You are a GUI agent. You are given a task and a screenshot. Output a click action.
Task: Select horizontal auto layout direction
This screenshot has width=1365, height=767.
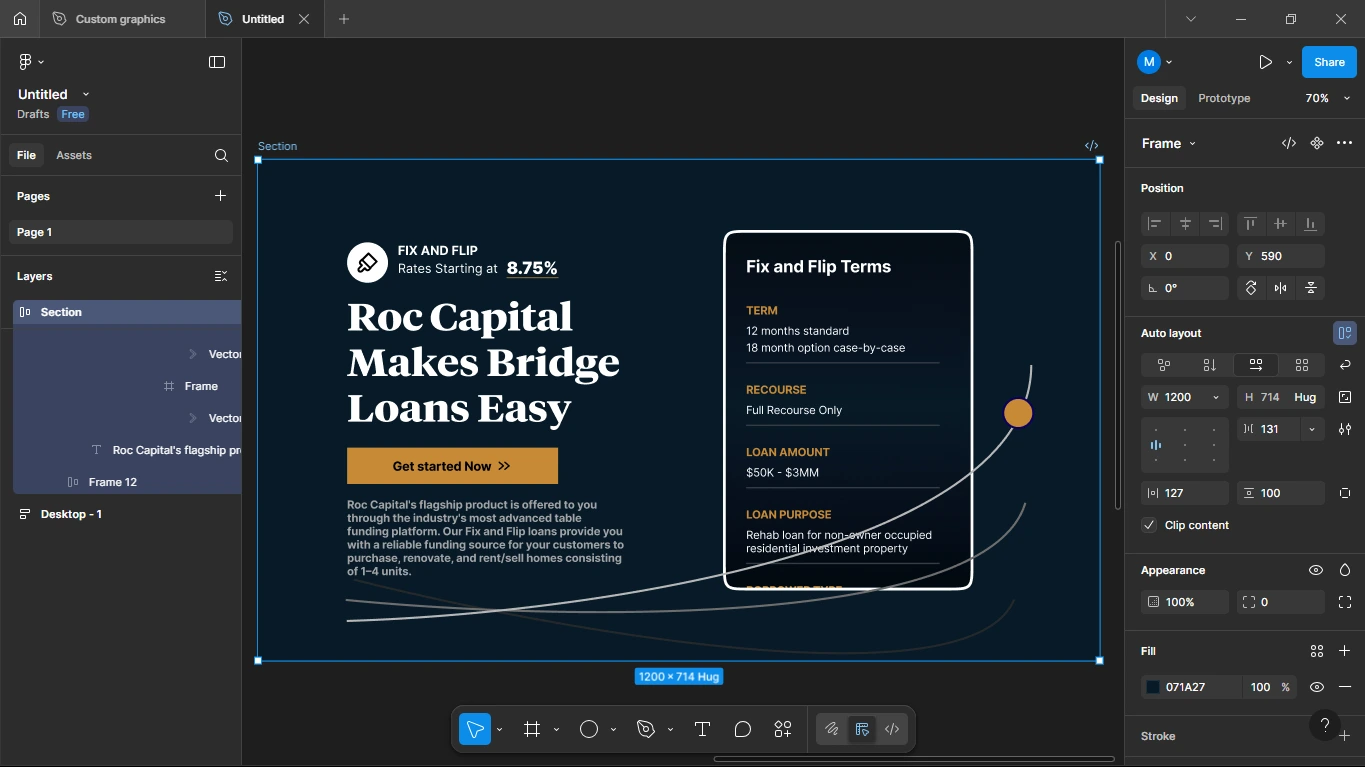point(1256,365)
